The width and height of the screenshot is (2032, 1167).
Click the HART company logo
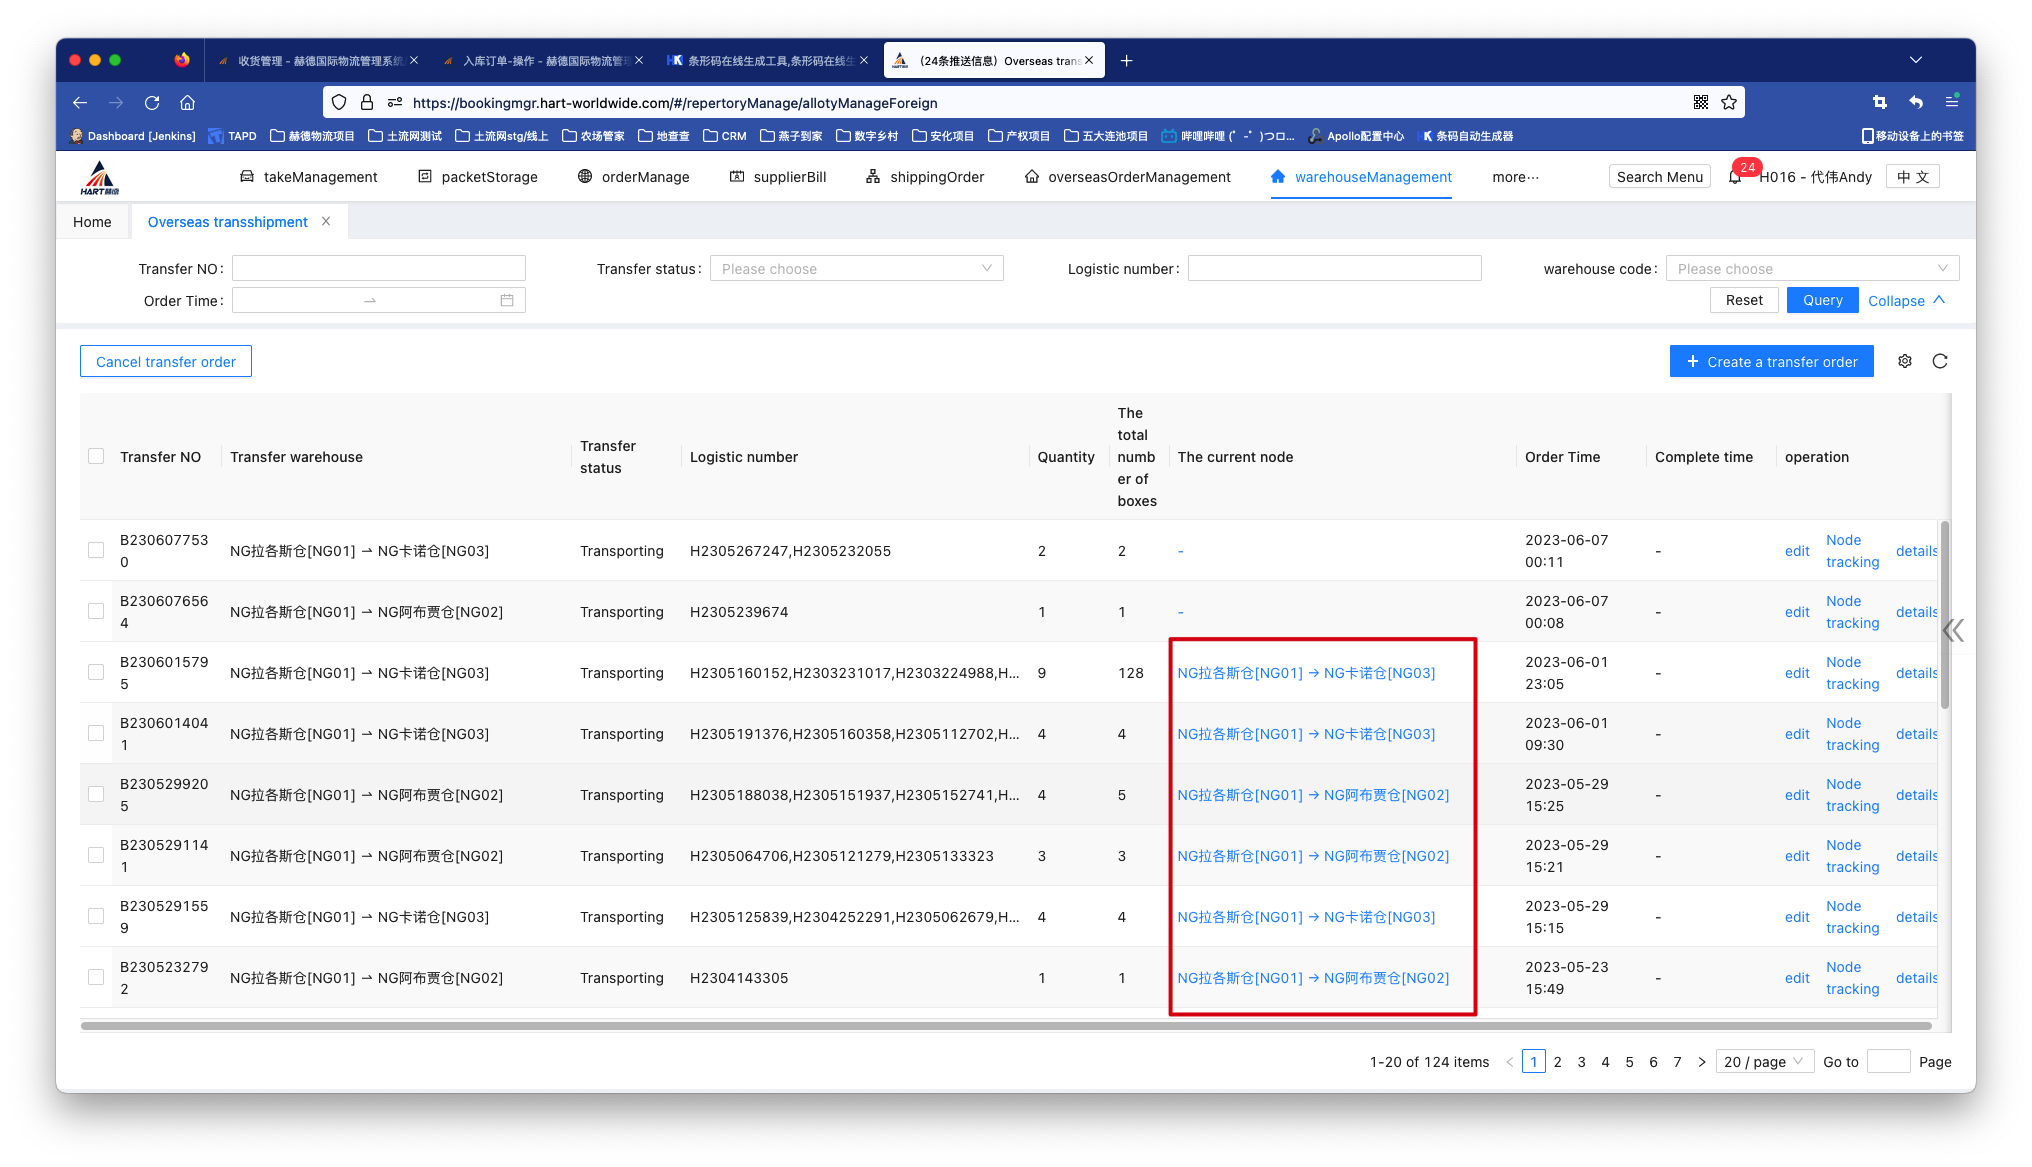point(100,178)
